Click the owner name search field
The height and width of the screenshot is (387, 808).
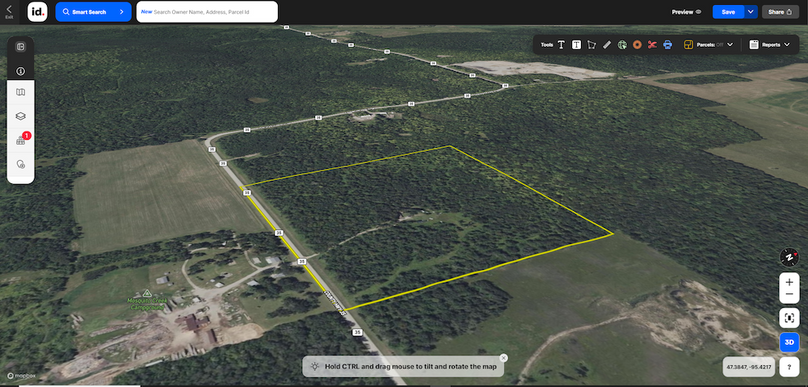point(207,12)
